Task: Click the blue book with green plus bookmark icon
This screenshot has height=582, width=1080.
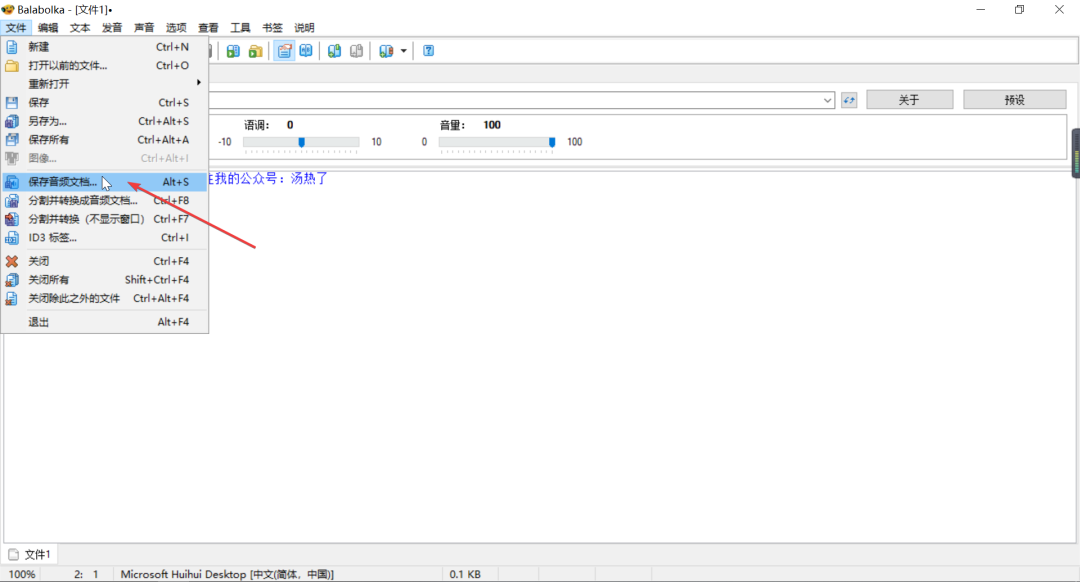Action: click(334, 51)
